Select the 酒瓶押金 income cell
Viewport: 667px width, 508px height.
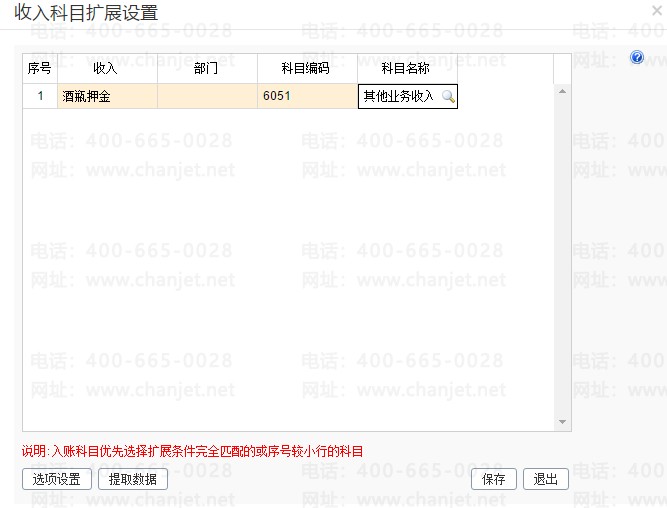107,96
